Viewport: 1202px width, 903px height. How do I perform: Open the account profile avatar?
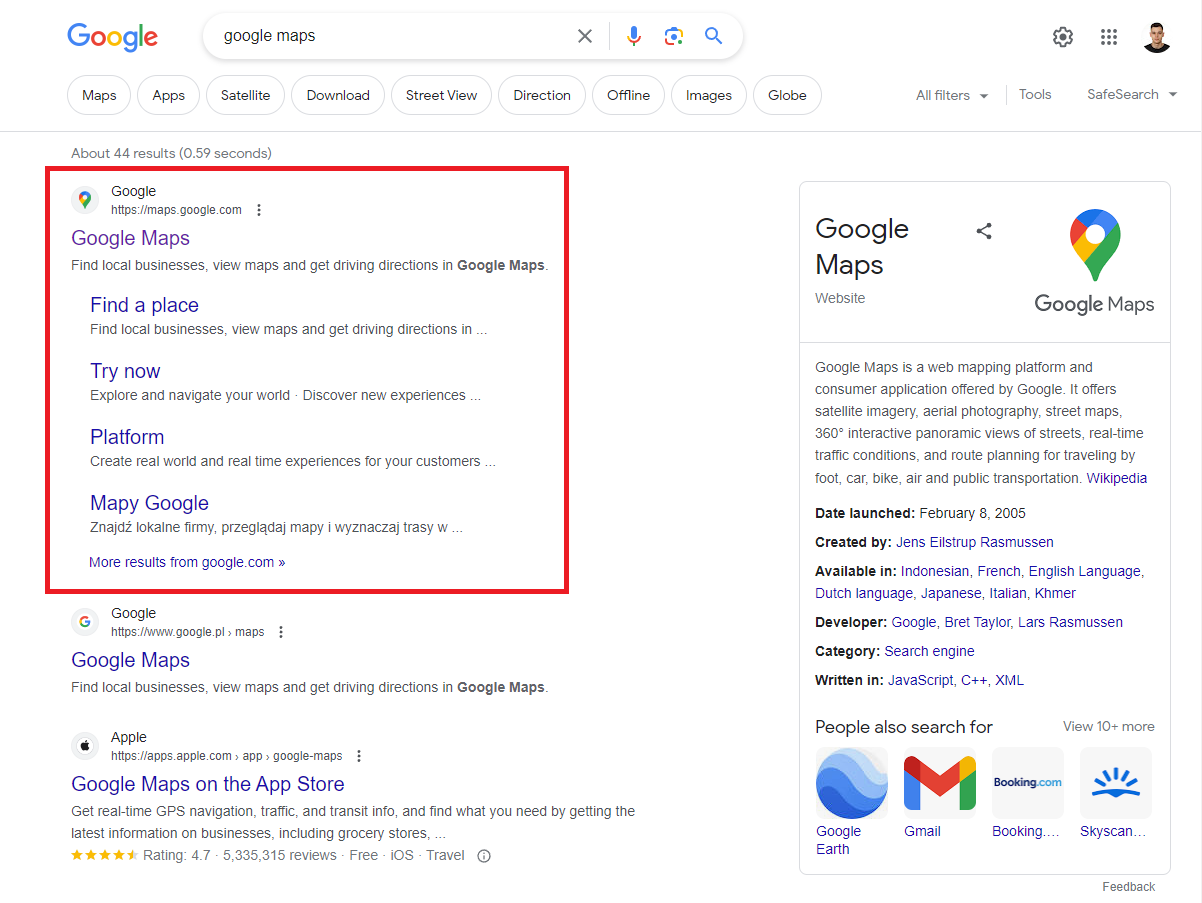[x=1157, y=37]
